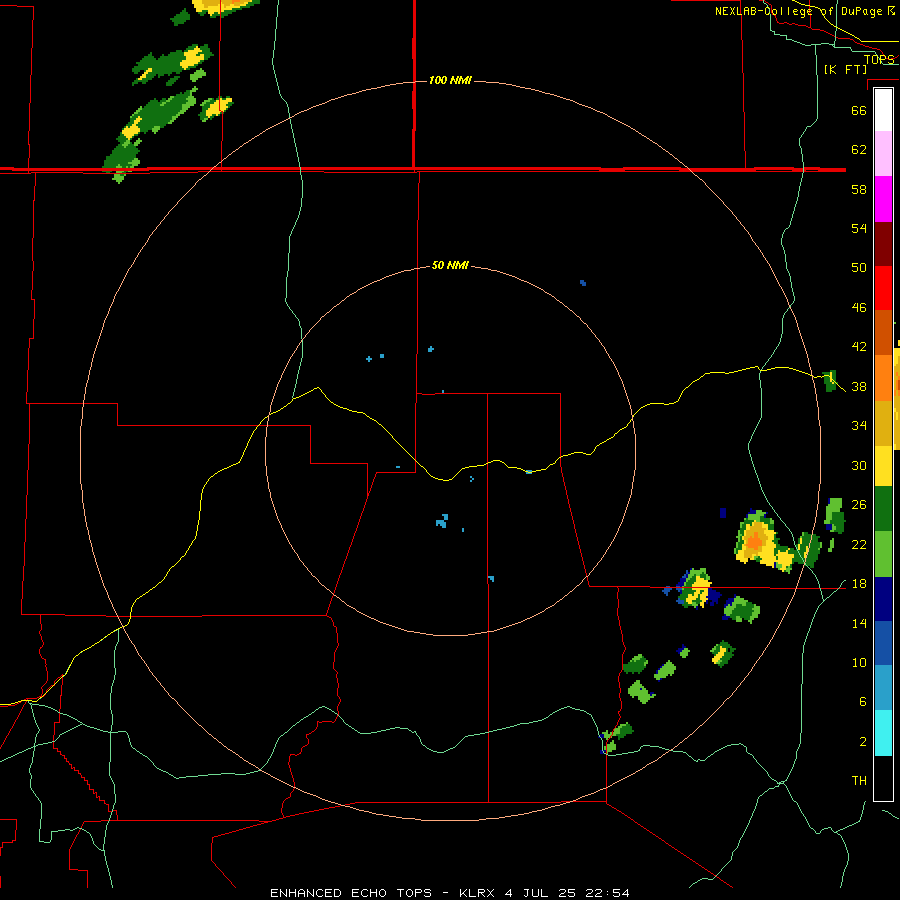This screenshot has height=900, width=900.
Task: Select the "50" value in the legend
Action: [859, 268]
